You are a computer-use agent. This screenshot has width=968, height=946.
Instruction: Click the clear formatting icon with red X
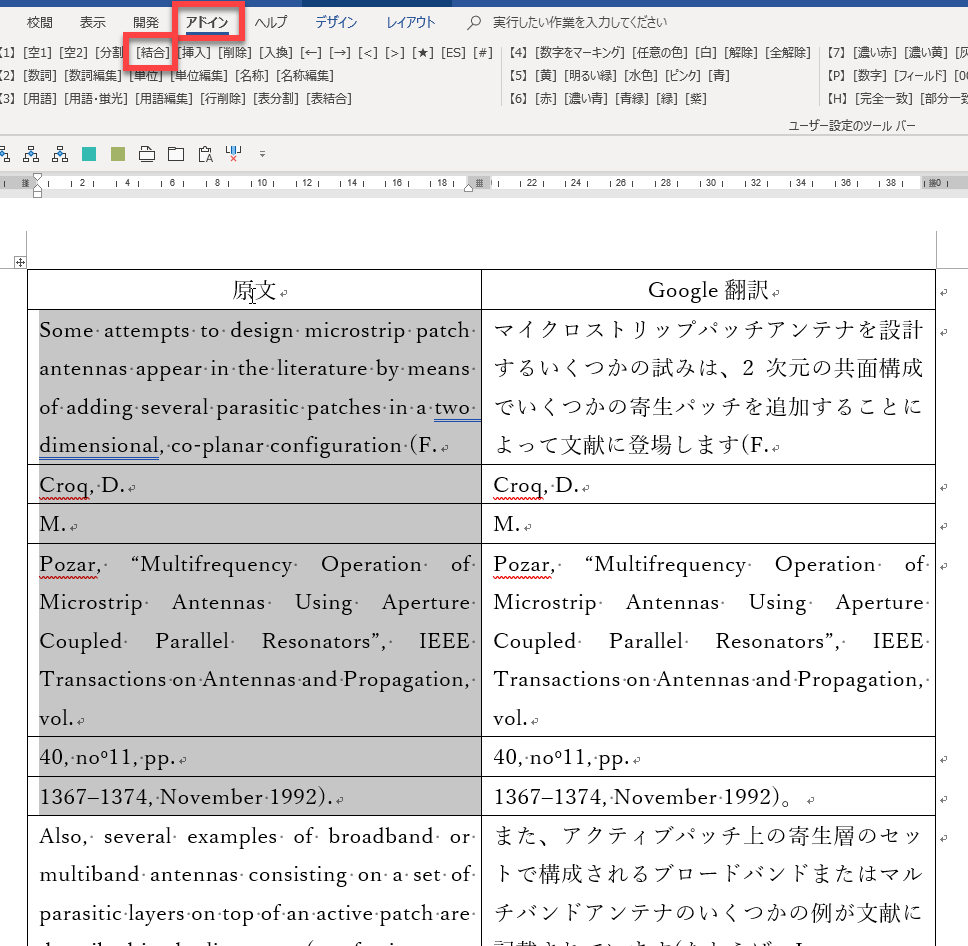(234, 154)
